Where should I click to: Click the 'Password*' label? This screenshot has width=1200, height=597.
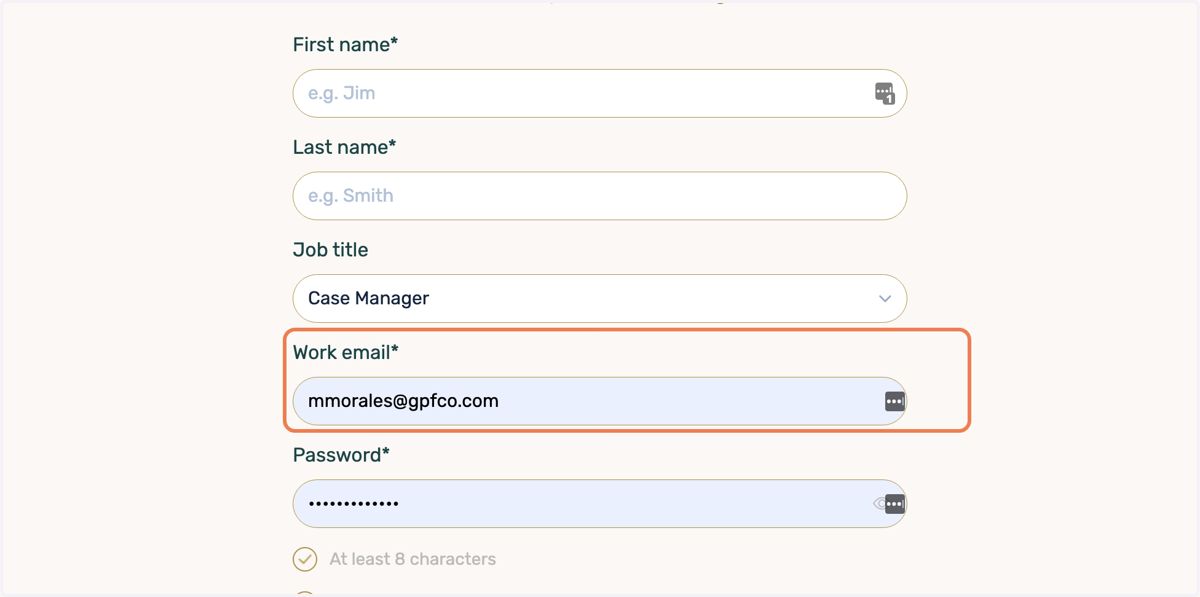click(x=341, y=455)
